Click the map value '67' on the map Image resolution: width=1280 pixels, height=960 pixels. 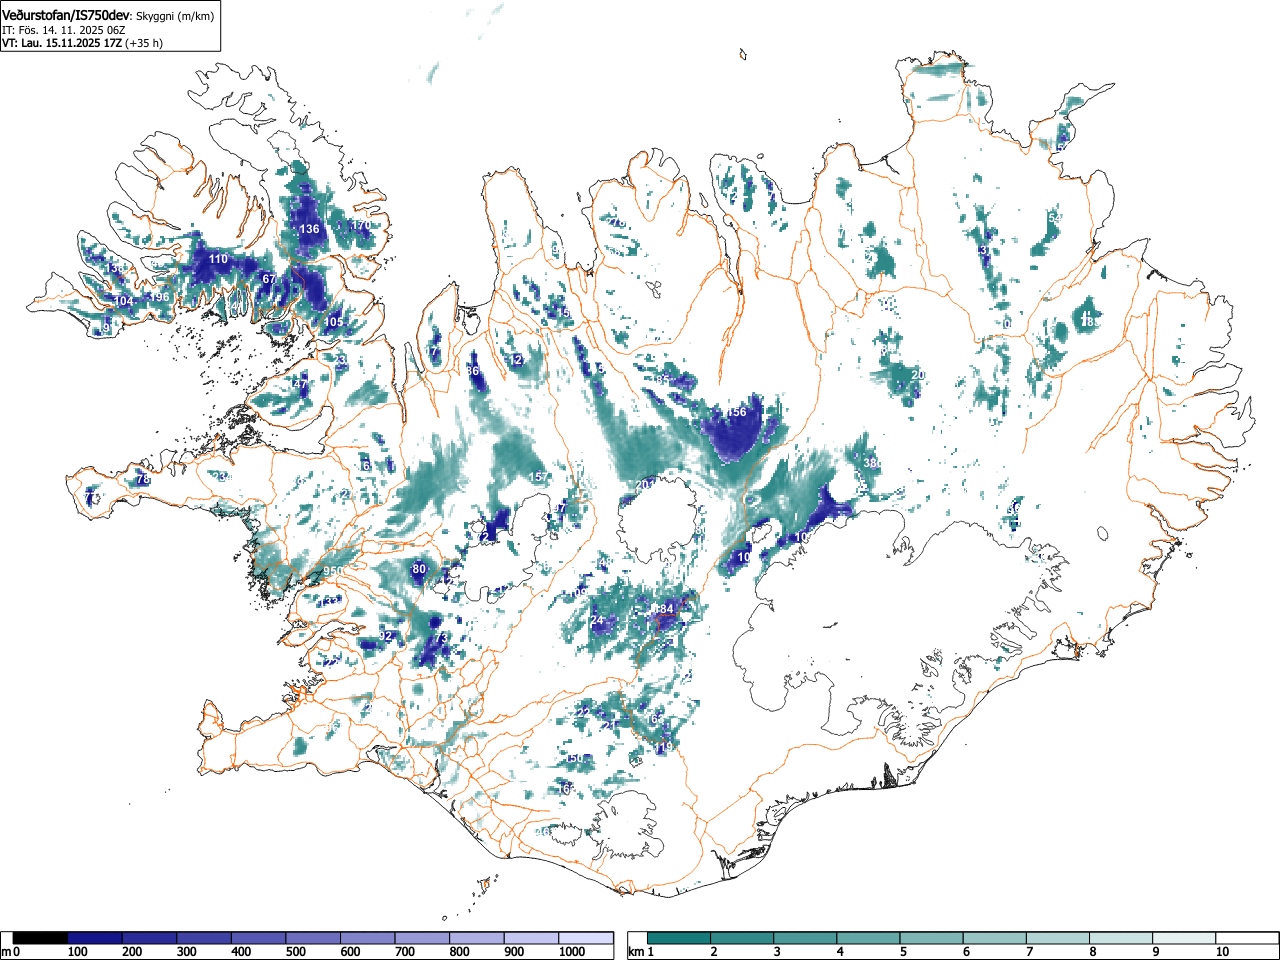point(268,279)
